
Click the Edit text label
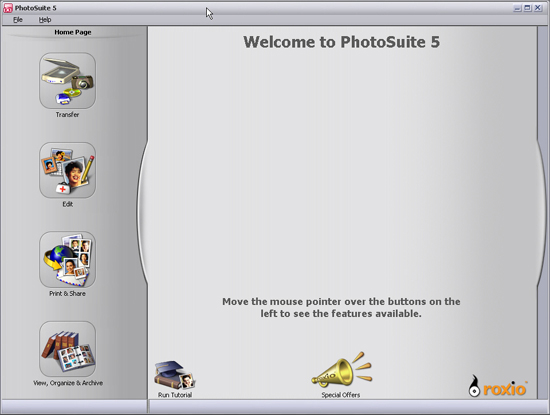pos(68,204)
